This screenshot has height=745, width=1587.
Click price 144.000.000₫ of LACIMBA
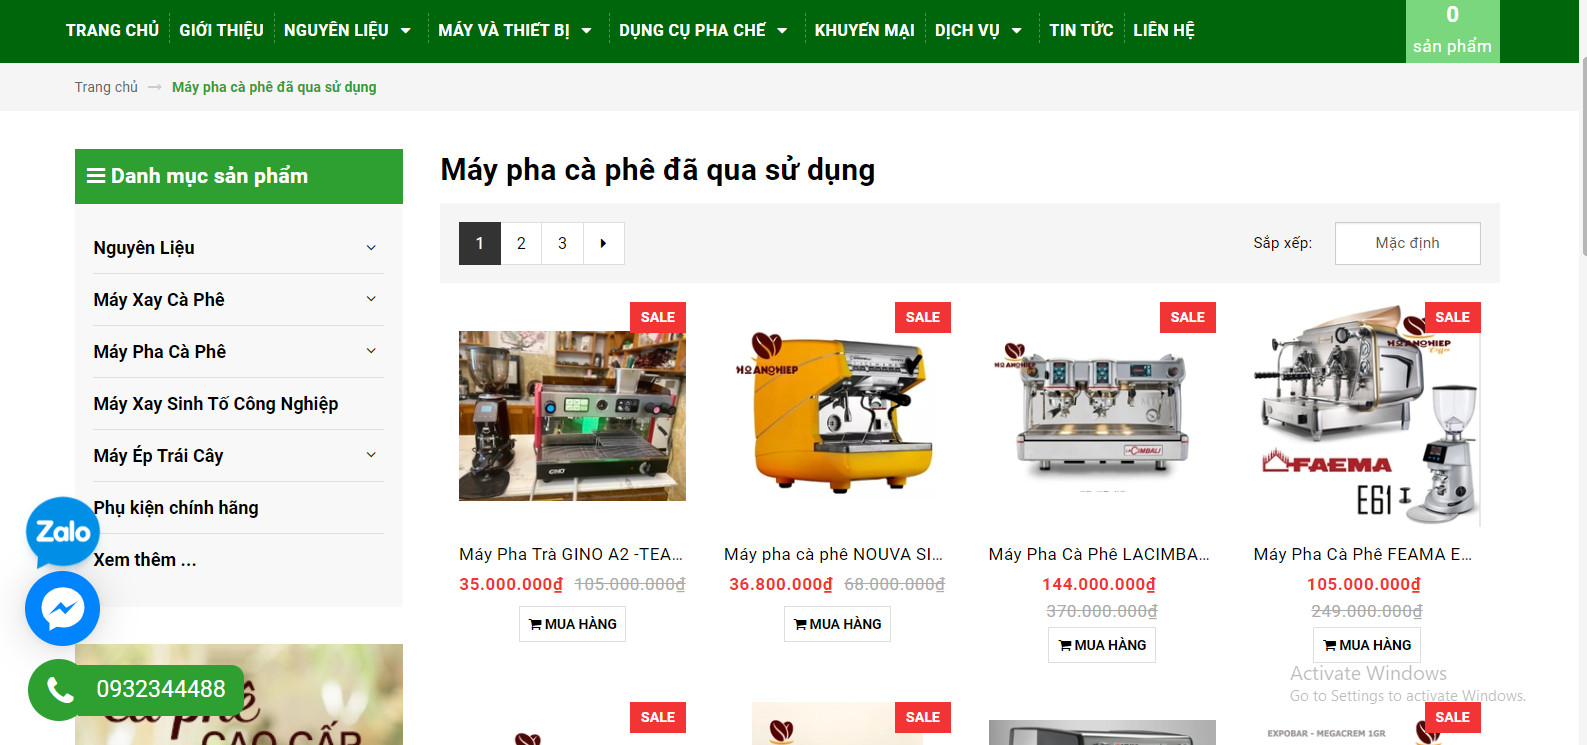1099,584
